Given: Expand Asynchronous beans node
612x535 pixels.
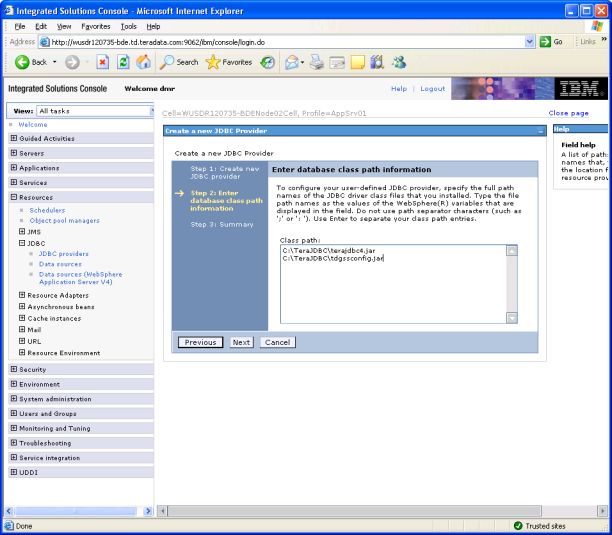Looking at the screenshot, I should [22, 306].
